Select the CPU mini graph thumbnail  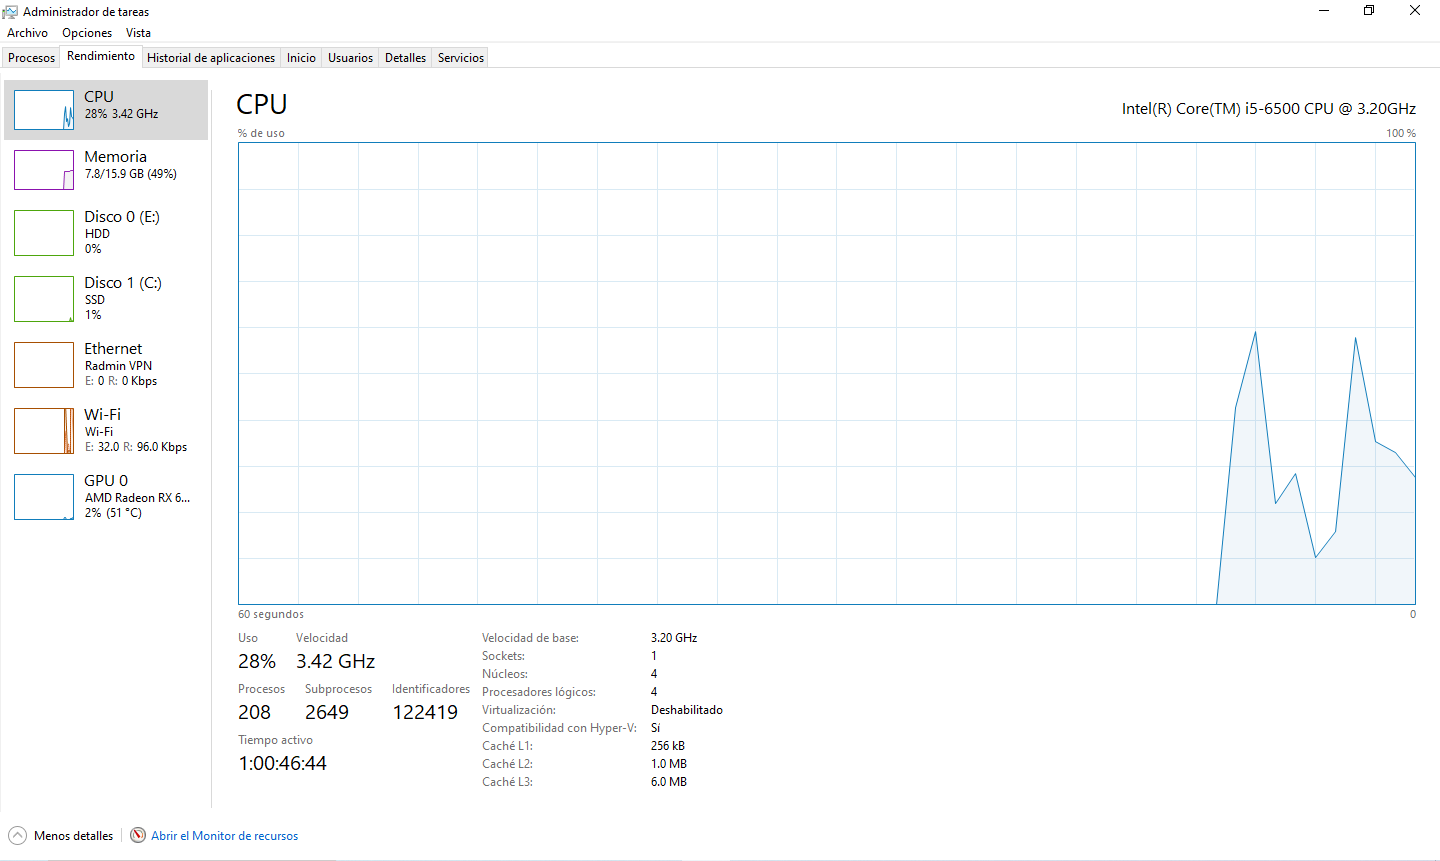point(44,110)
